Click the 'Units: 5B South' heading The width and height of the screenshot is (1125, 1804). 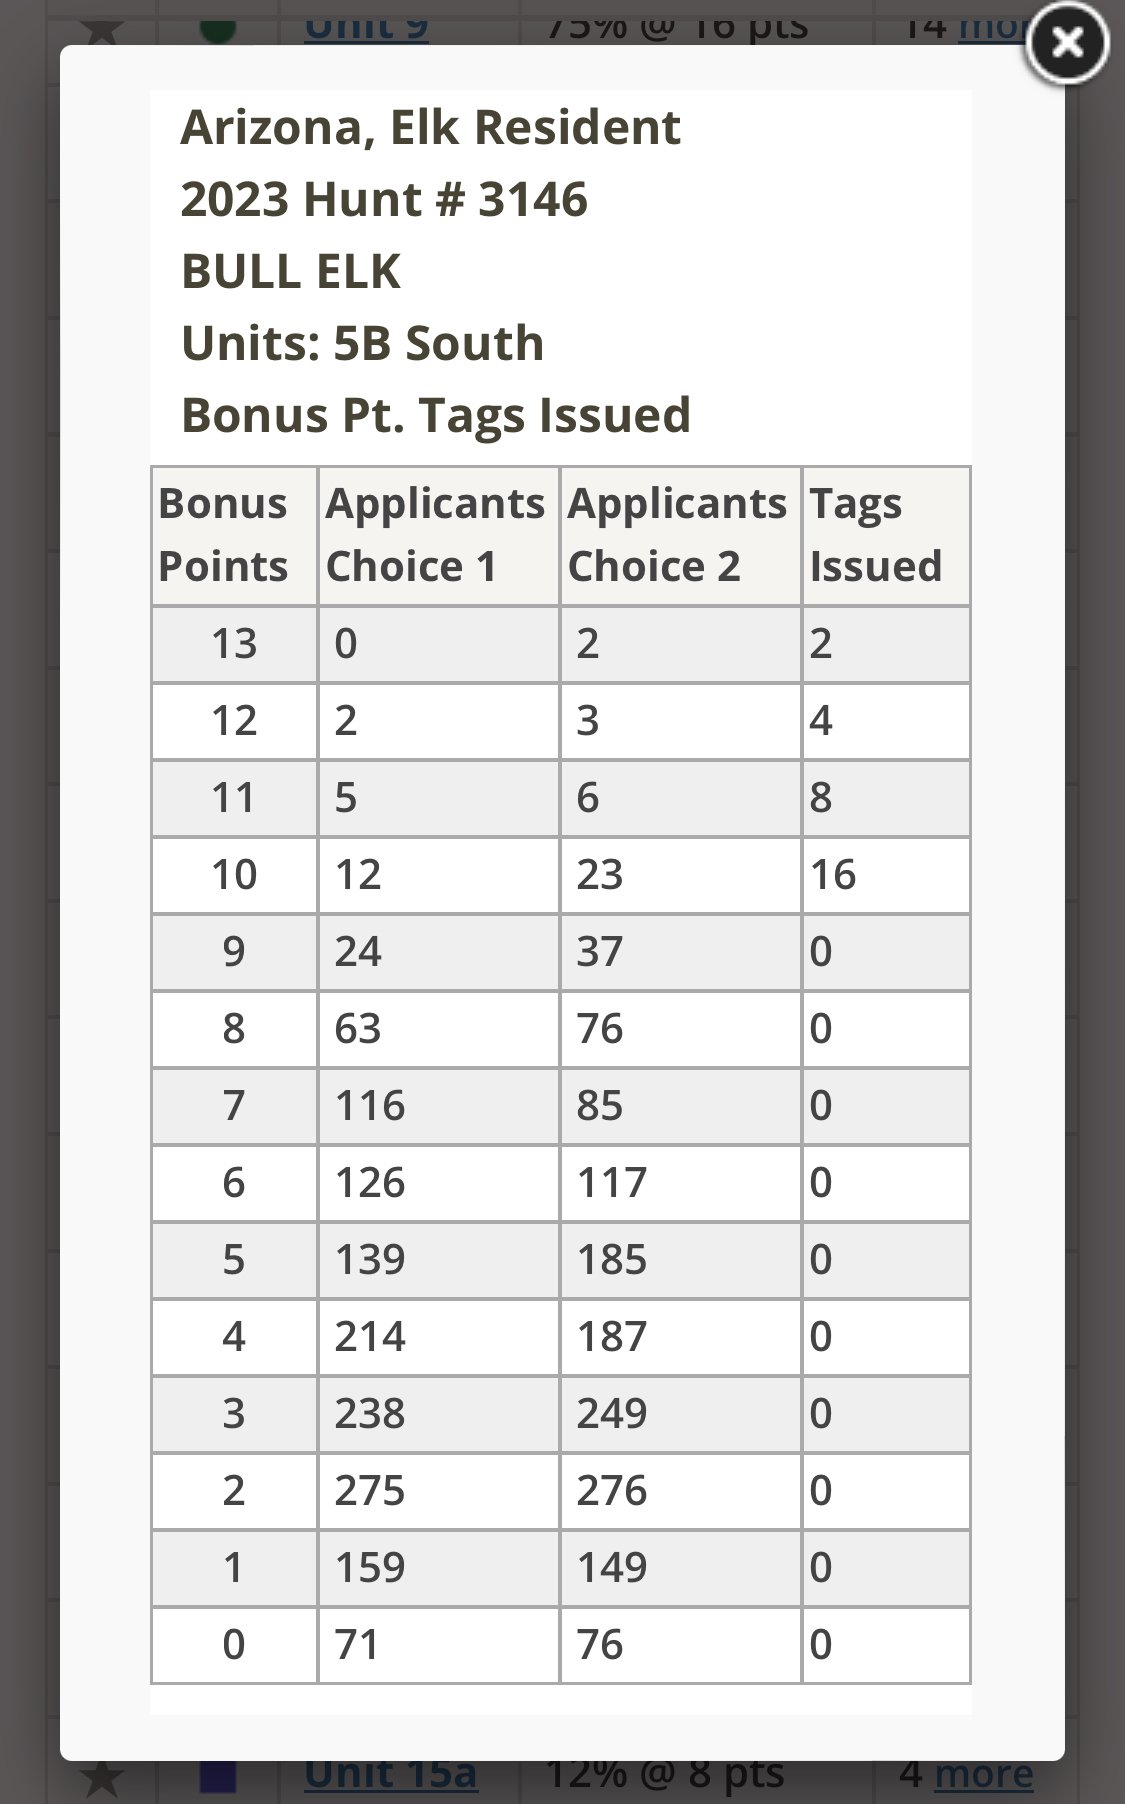pyautogui.click(x=362, y=343)
